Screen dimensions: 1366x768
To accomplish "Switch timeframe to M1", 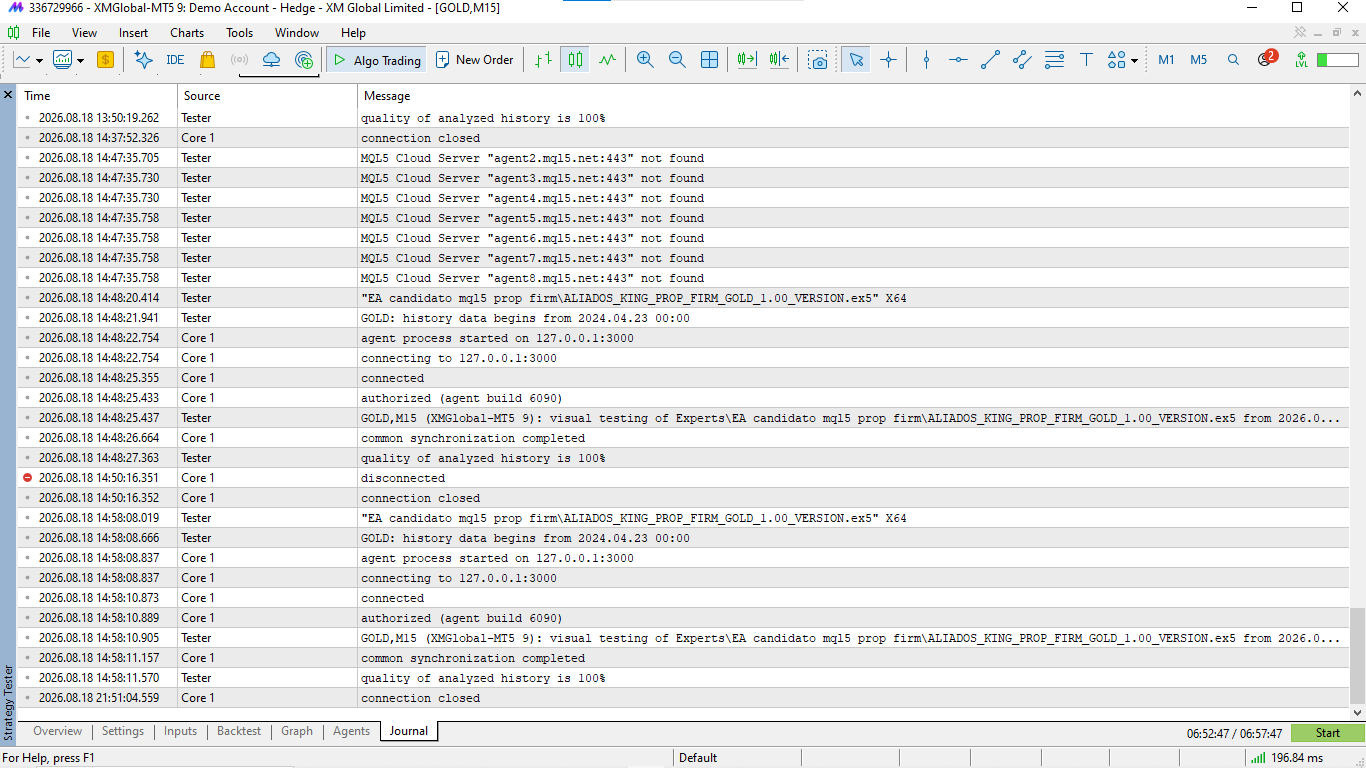I will [x=1166, y=60].
